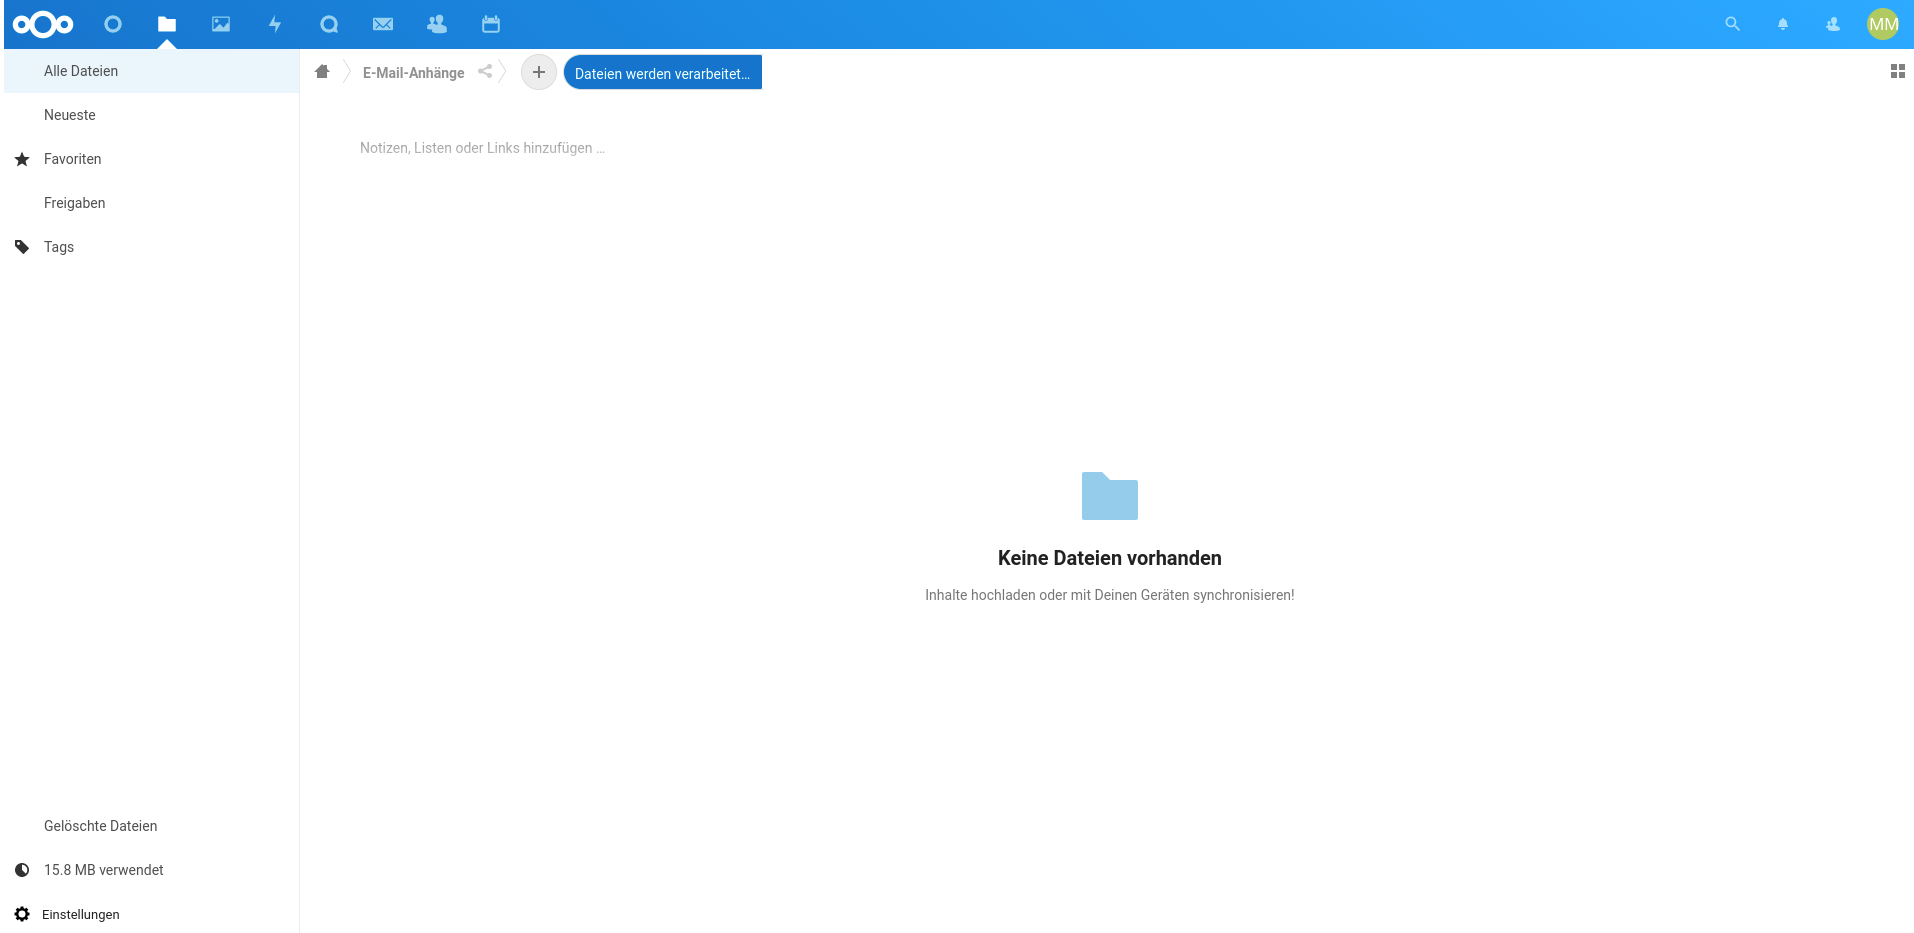The height and width of the screenshot is (933, 1914).
Task: Open the search magnifier icon
Action: (x=1733, y=24)
